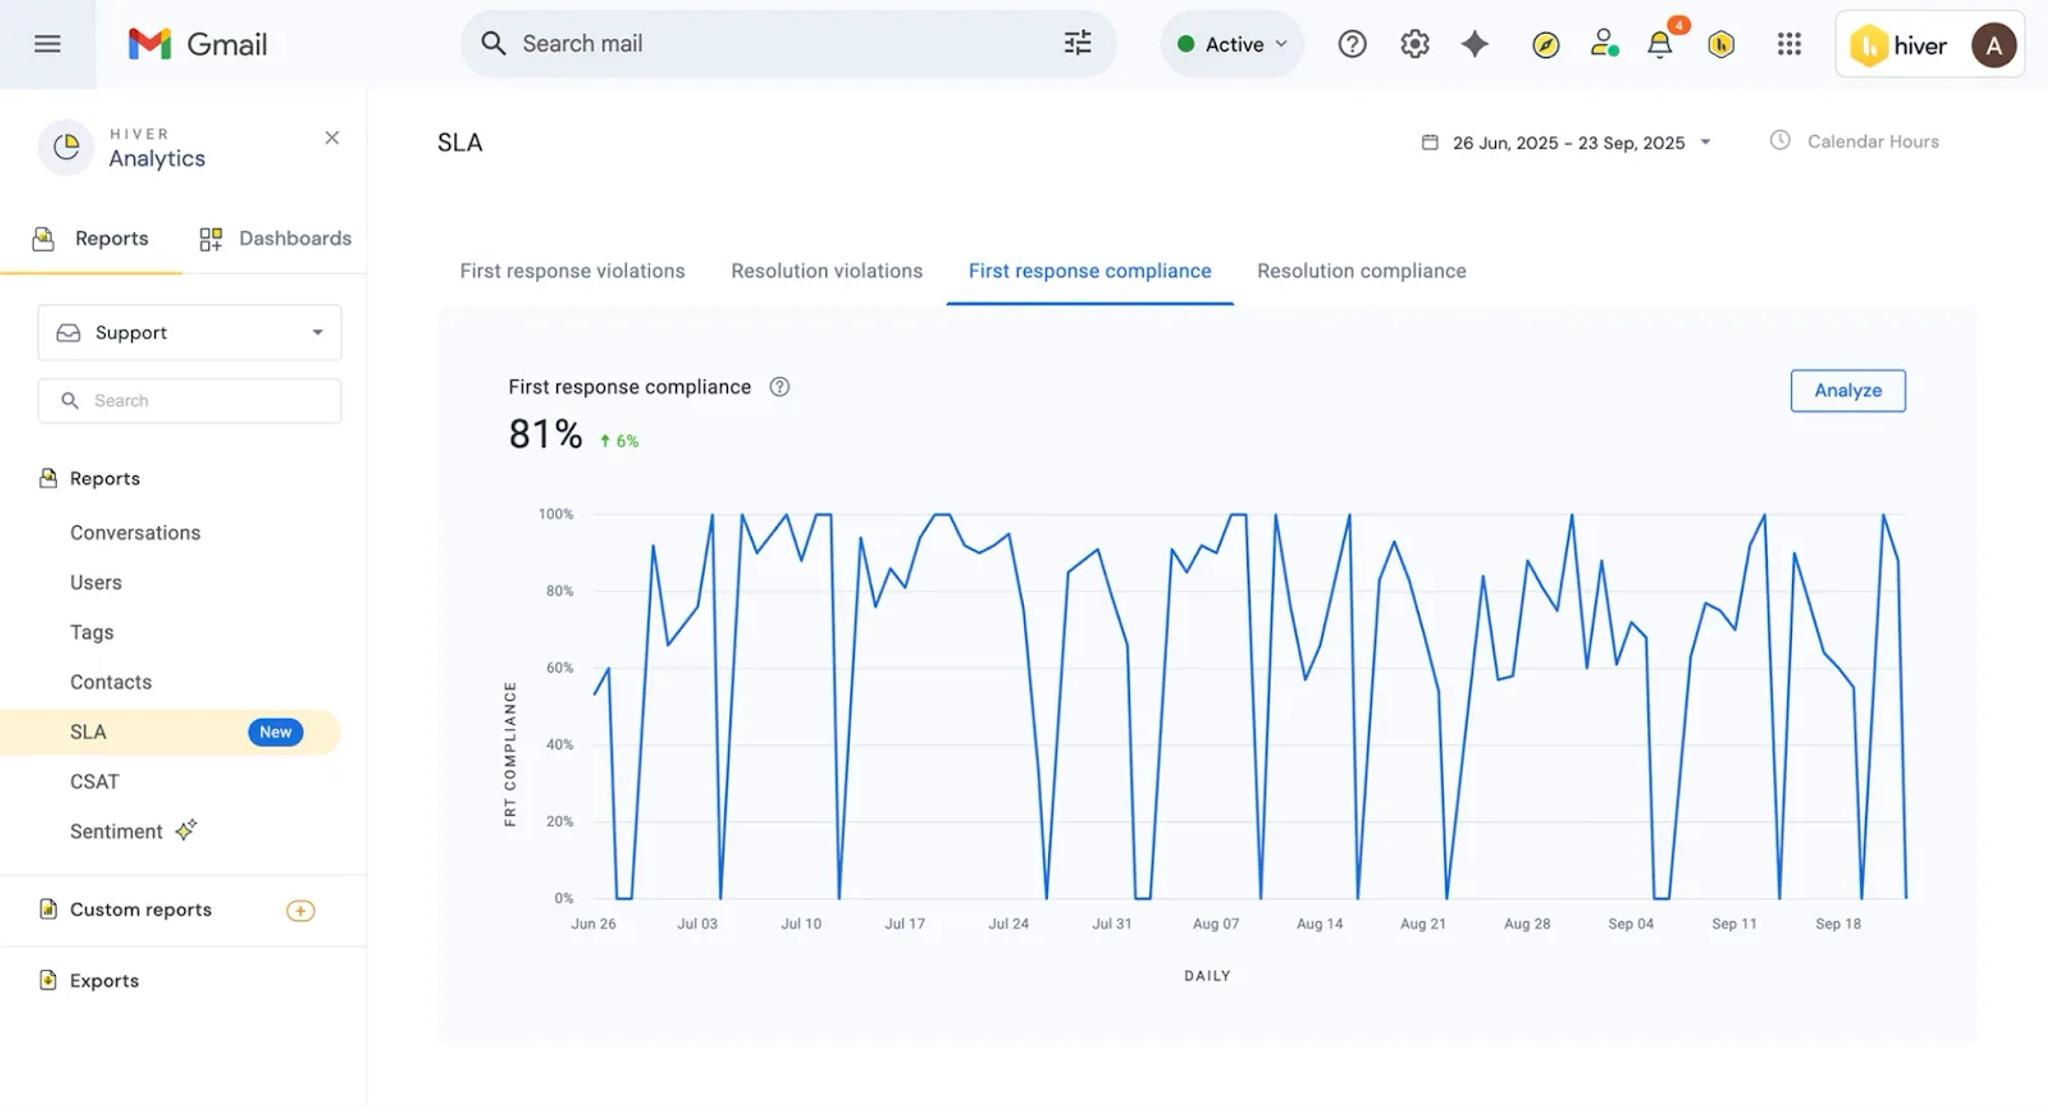Select the SLA report
The height and width of the screenshot is (1105, 2048).
170,732
